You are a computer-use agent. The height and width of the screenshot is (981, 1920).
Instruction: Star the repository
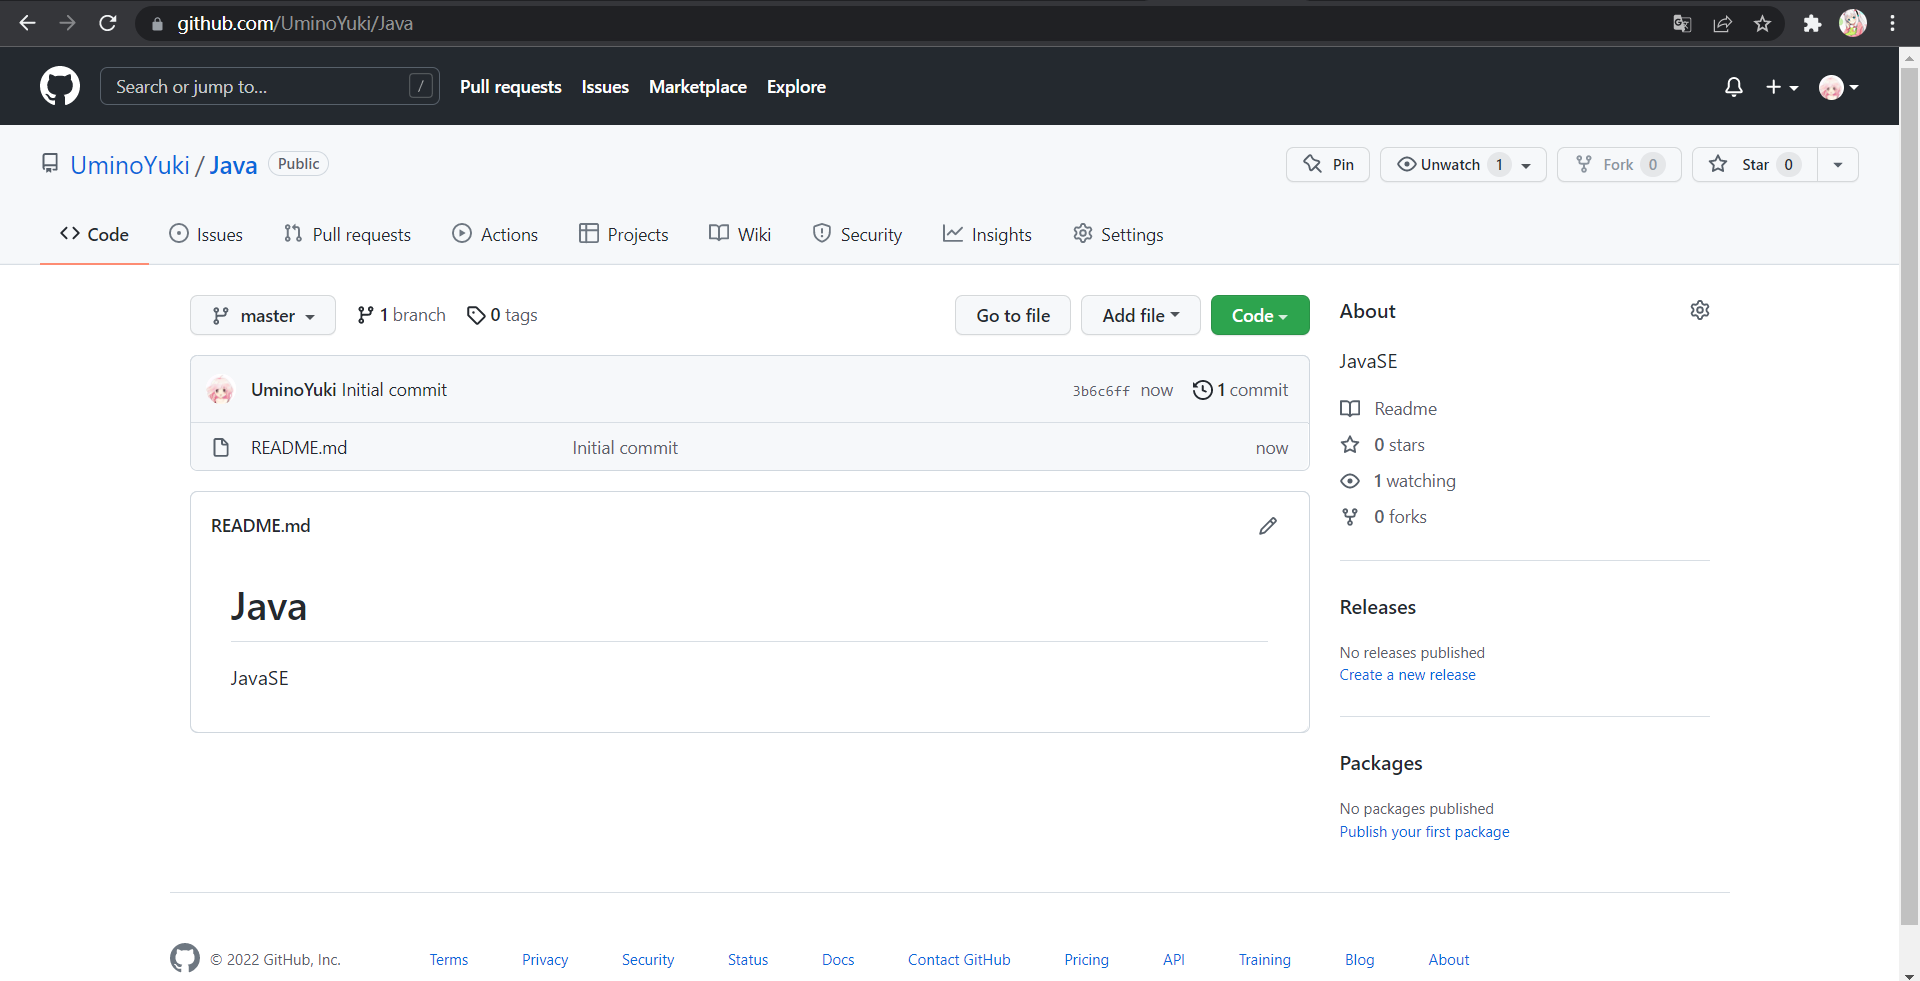point(1754,165)
